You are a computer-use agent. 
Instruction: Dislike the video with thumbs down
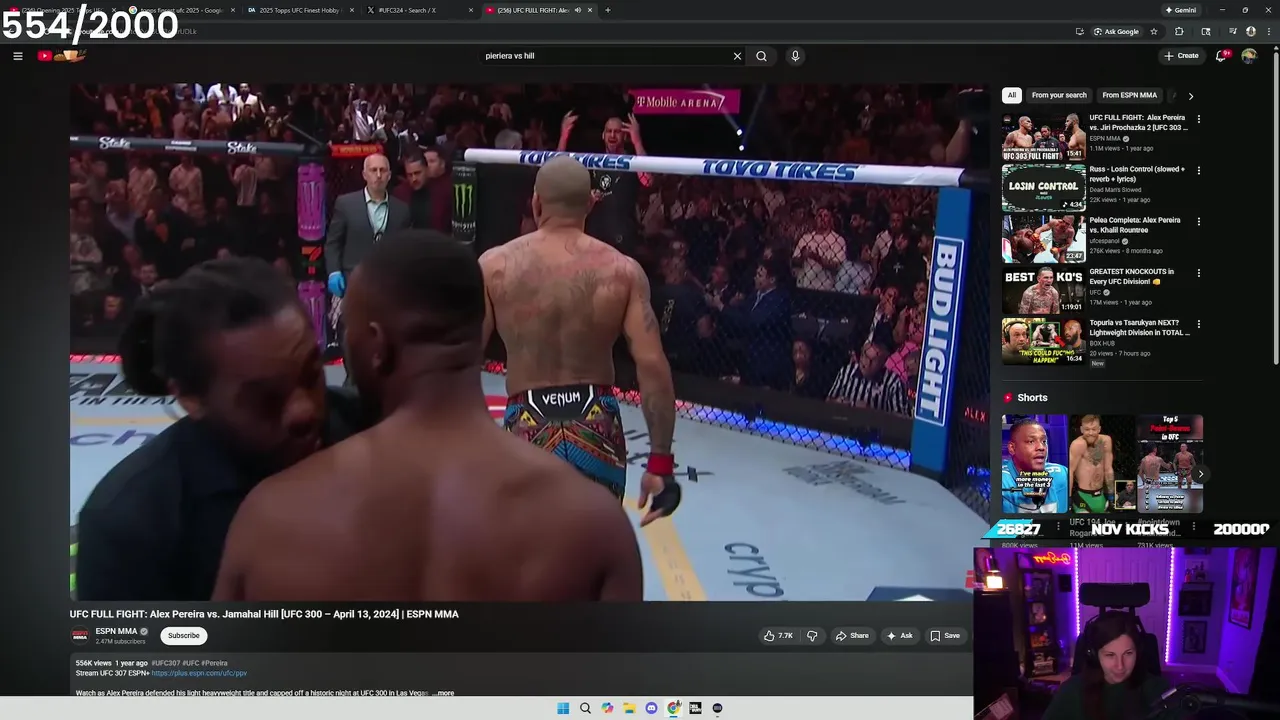(812, 636)
